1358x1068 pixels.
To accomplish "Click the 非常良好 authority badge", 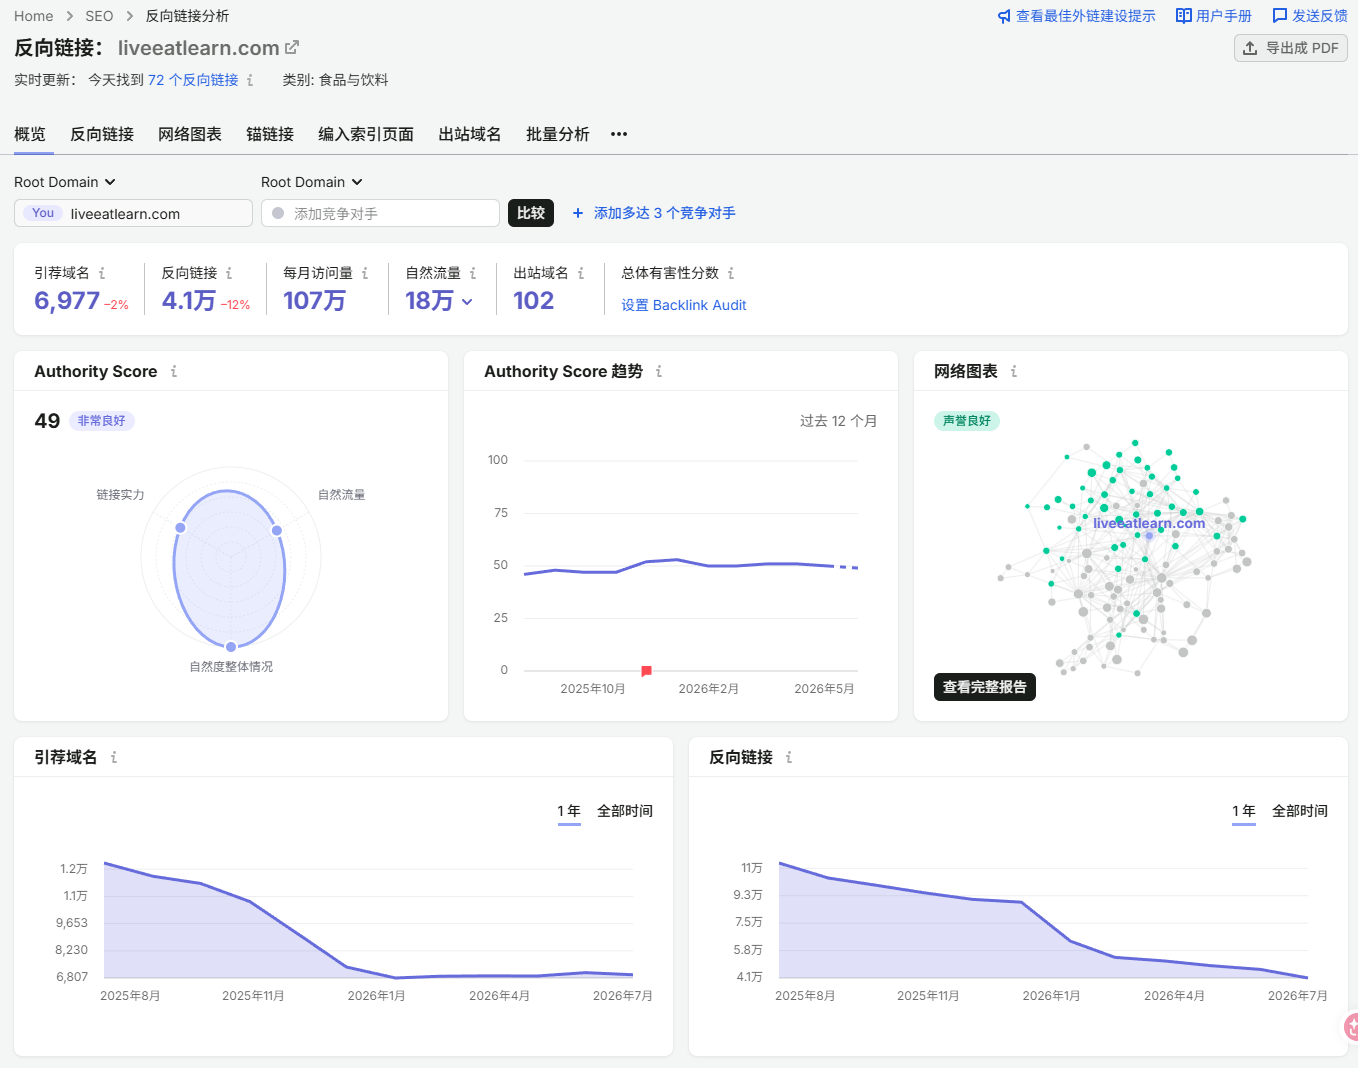I will pyautogui.click(x=102, y=421).
